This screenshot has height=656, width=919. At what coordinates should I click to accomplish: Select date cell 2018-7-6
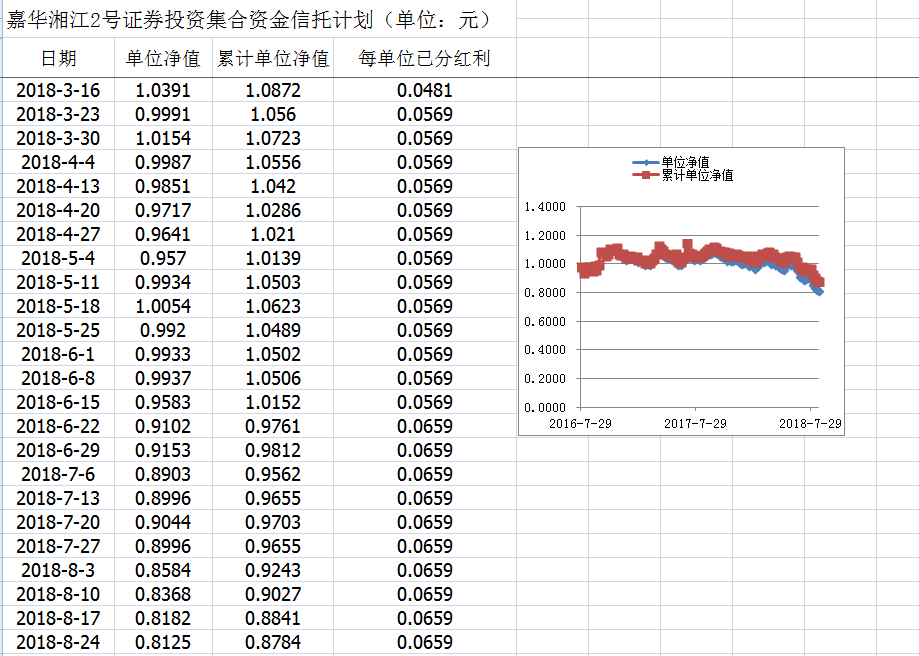tap(59, 475)
